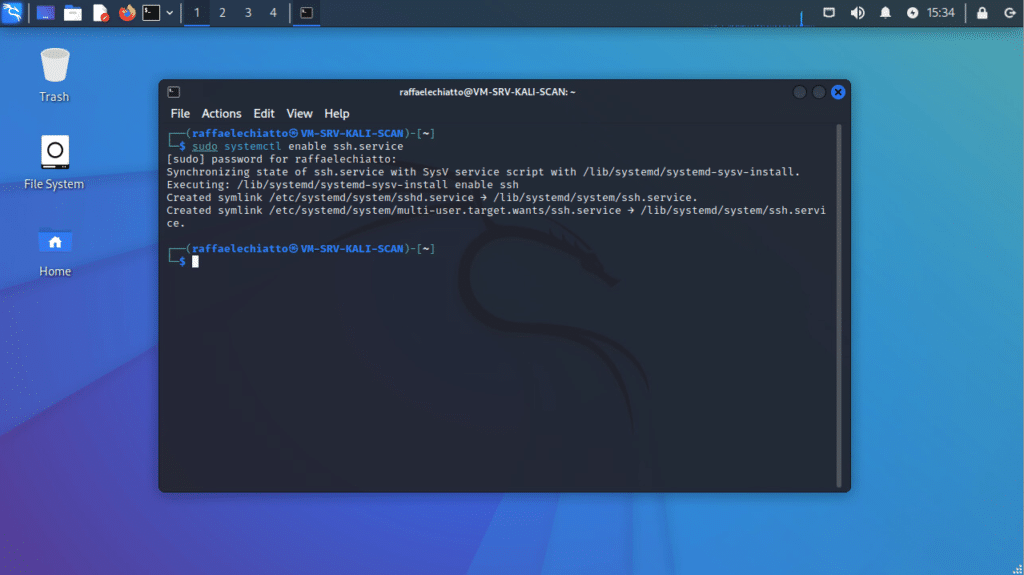1024x575 pixels.
Task: Click the log out panel icon
Action: coord(1009,12)
